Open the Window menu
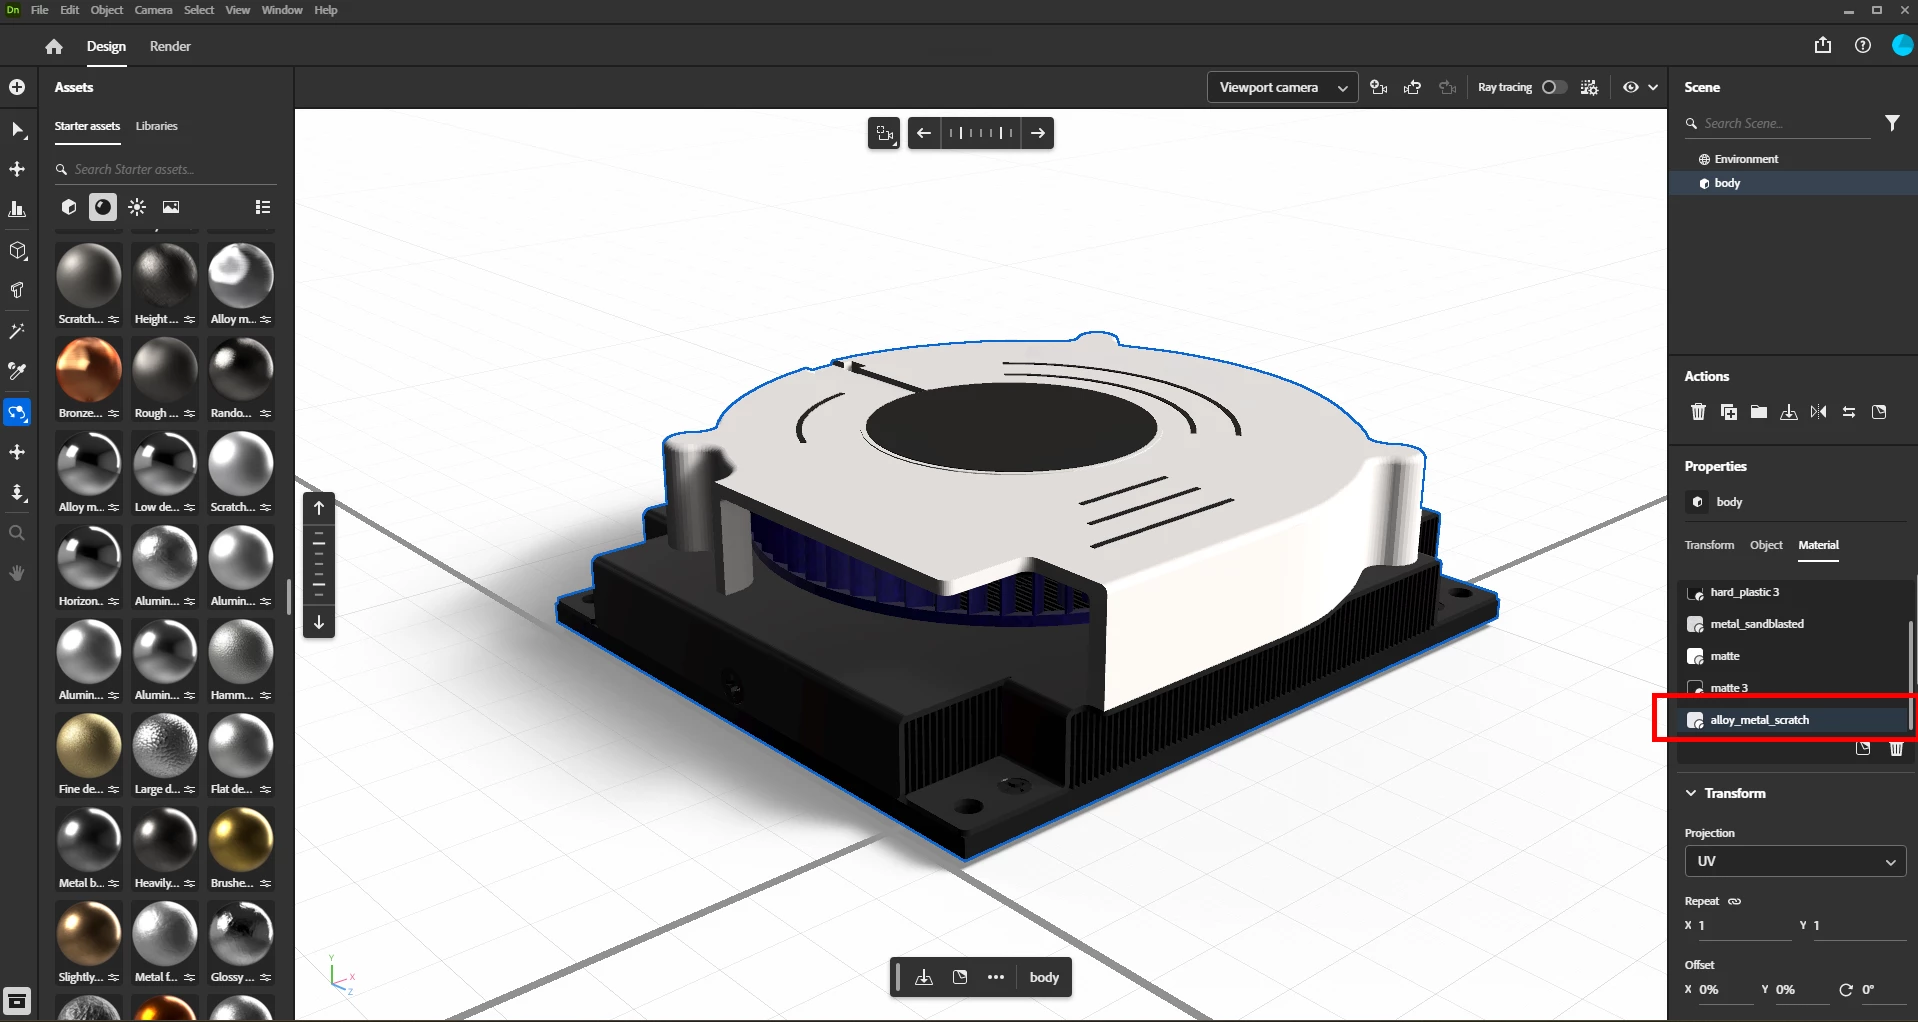Viewport: 1918px width, 1022px height. point(282,10)
